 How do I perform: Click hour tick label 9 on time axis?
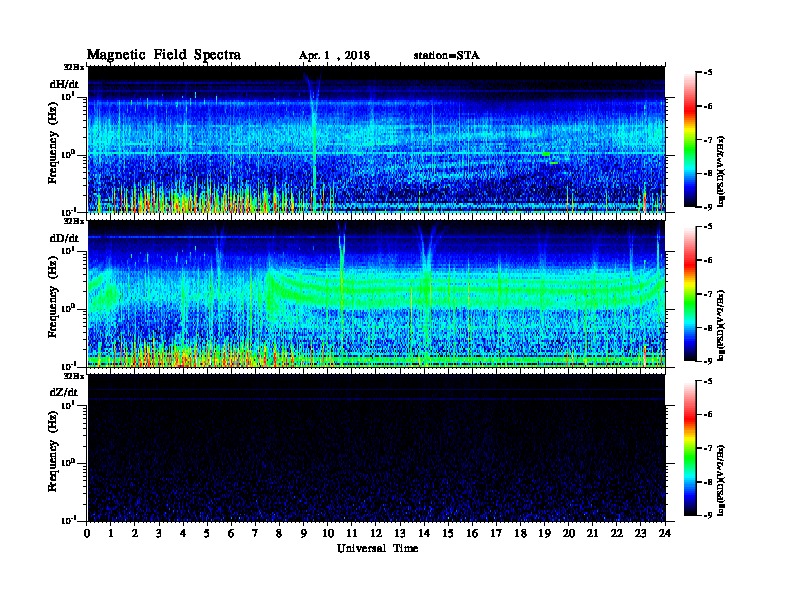coord(304,533)
